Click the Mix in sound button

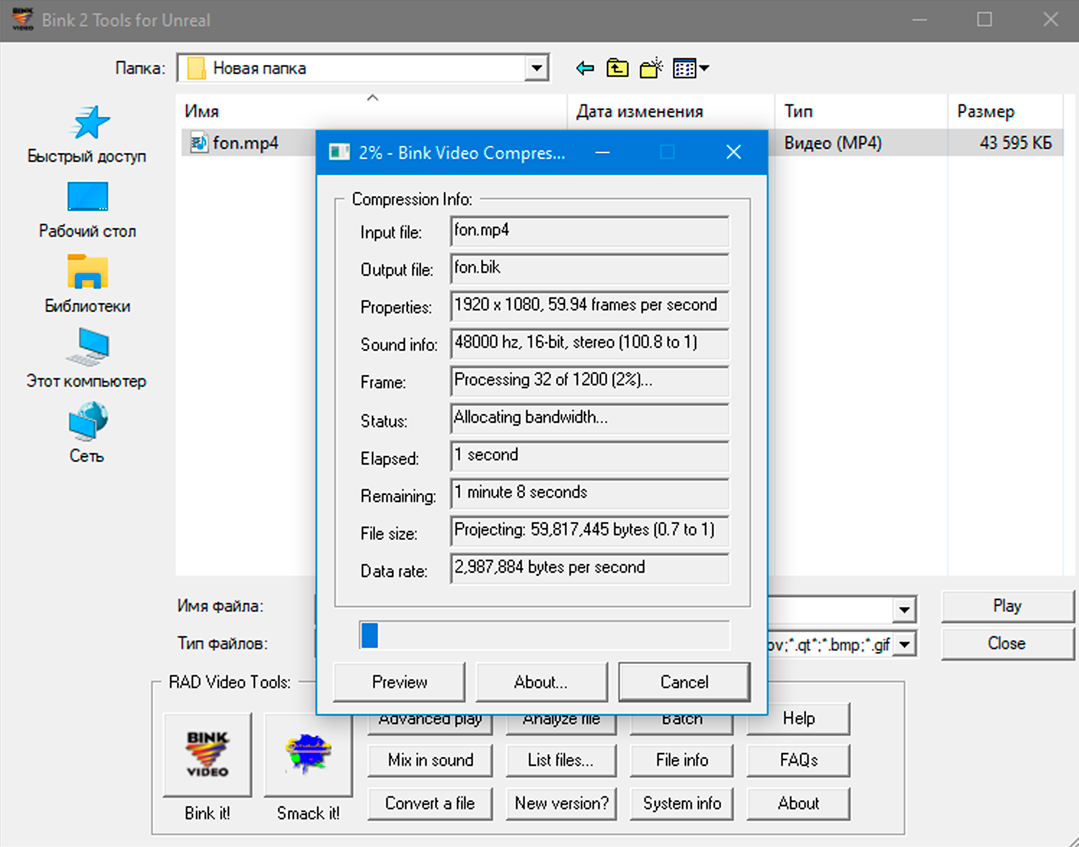point(430,760)
